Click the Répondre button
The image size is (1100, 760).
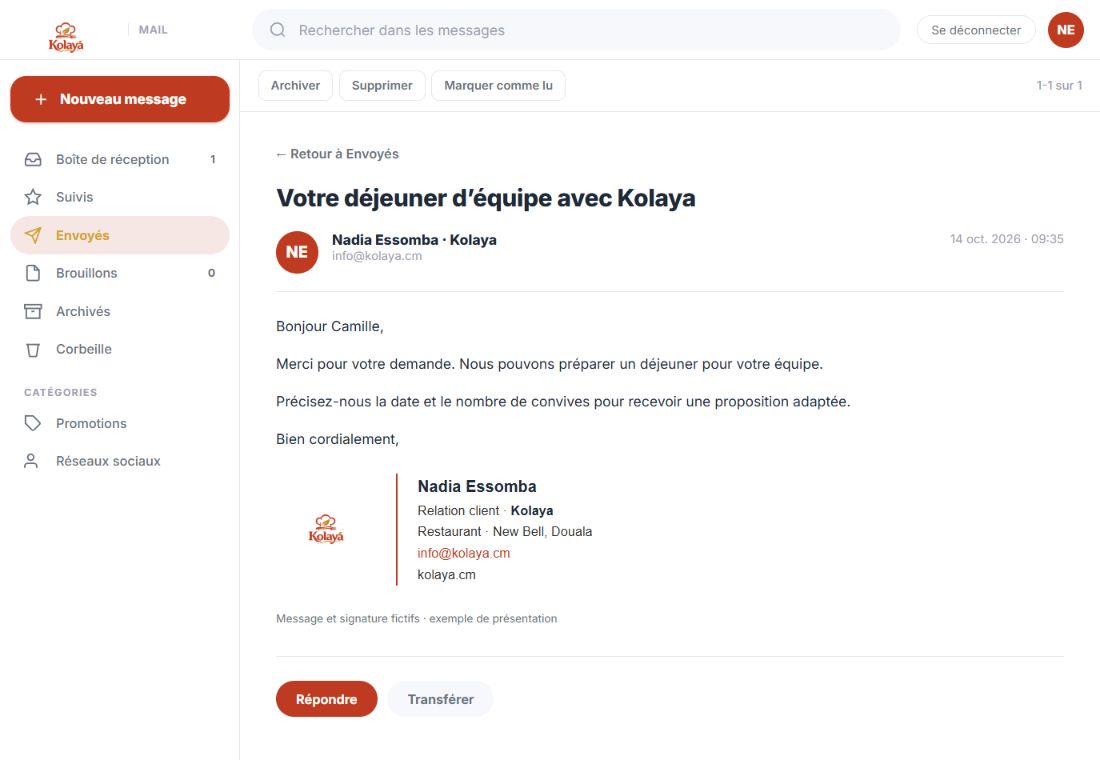click(326, 699)
